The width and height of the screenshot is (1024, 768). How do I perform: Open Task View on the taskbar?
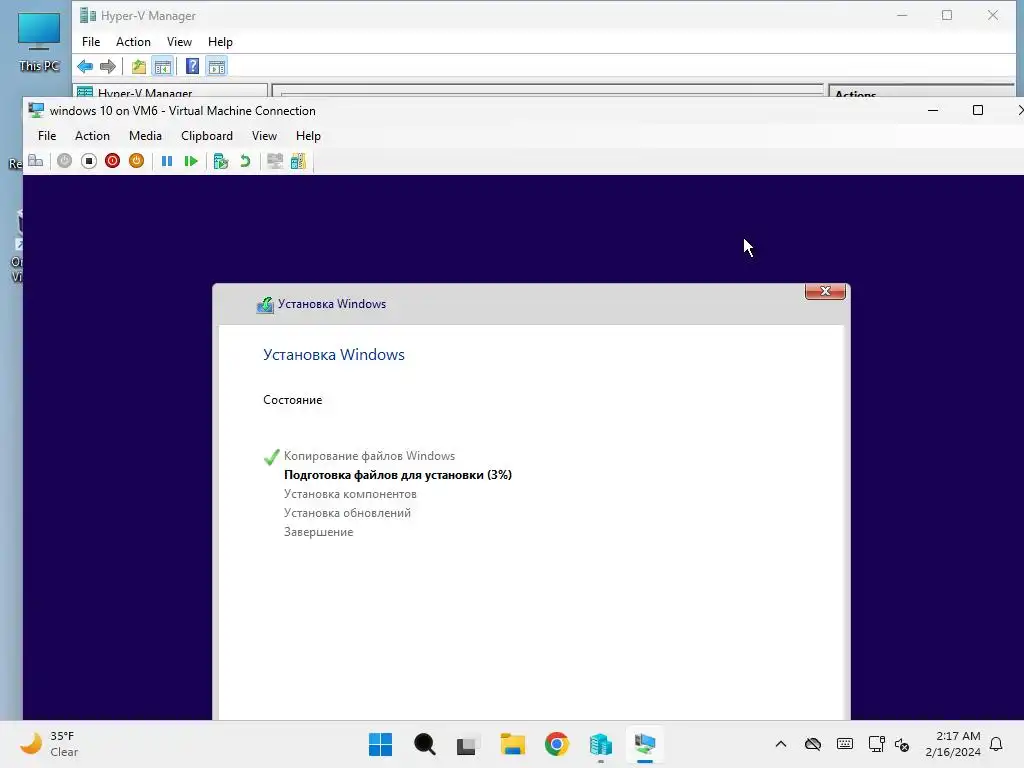tap(468, 744)
